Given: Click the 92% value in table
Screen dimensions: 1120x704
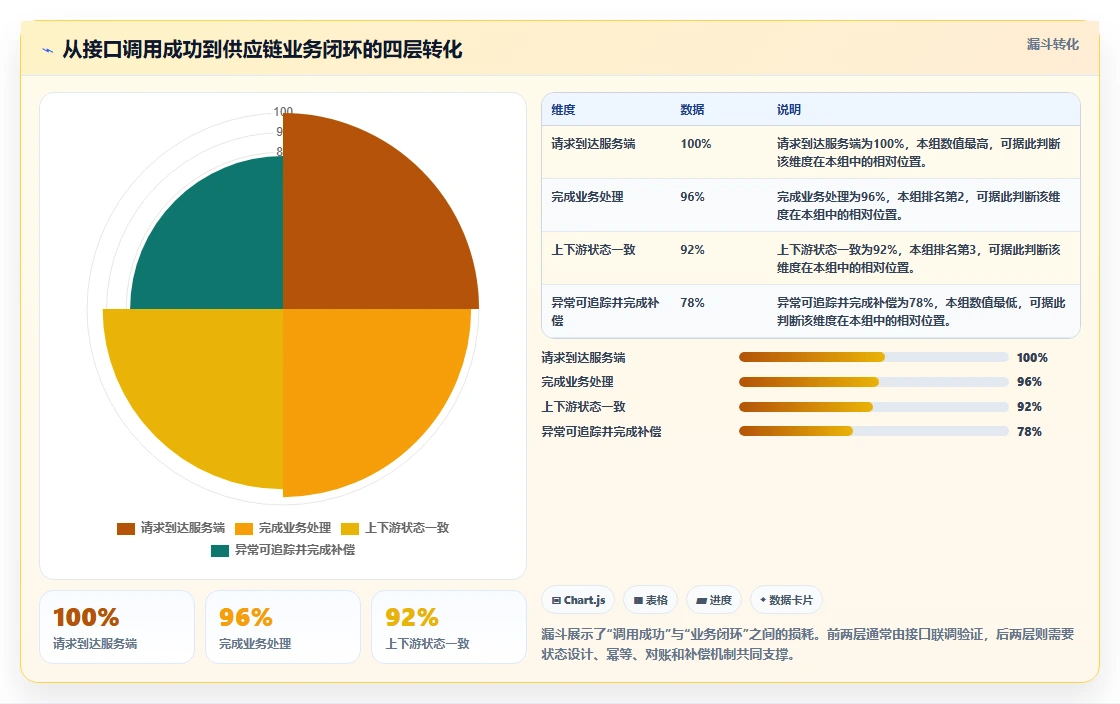Looking at the screenshot, I should [x=692, y=249].
